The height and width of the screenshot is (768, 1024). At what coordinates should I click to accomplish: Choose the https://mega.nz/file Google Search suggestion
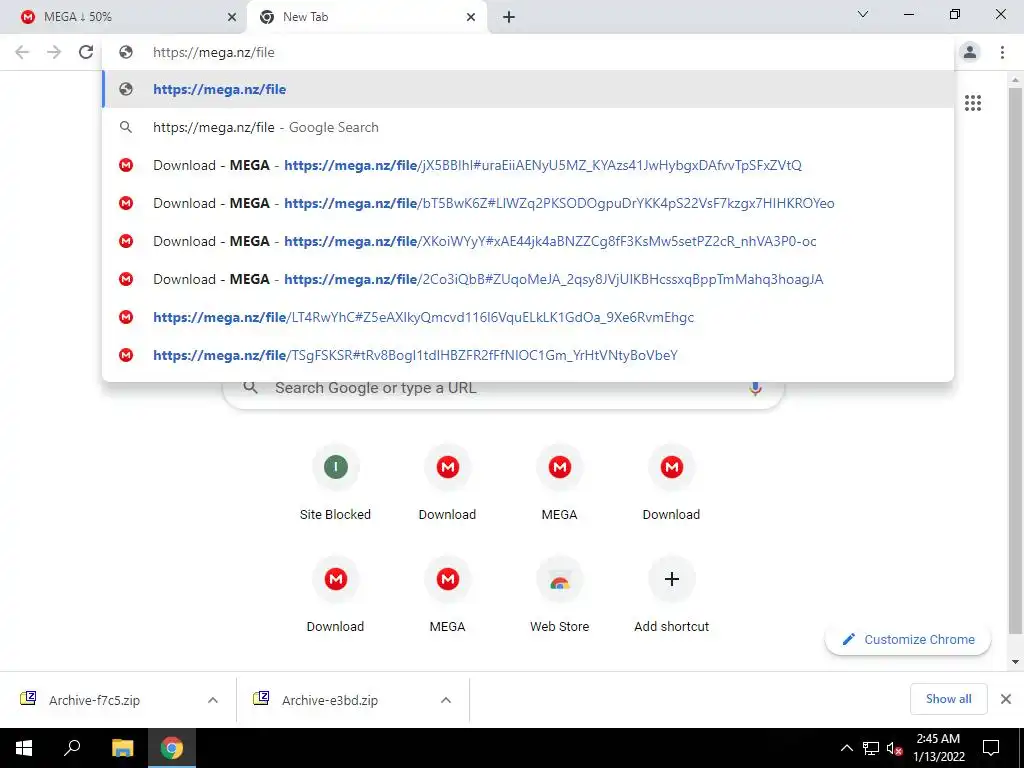(x=528, y=127)
